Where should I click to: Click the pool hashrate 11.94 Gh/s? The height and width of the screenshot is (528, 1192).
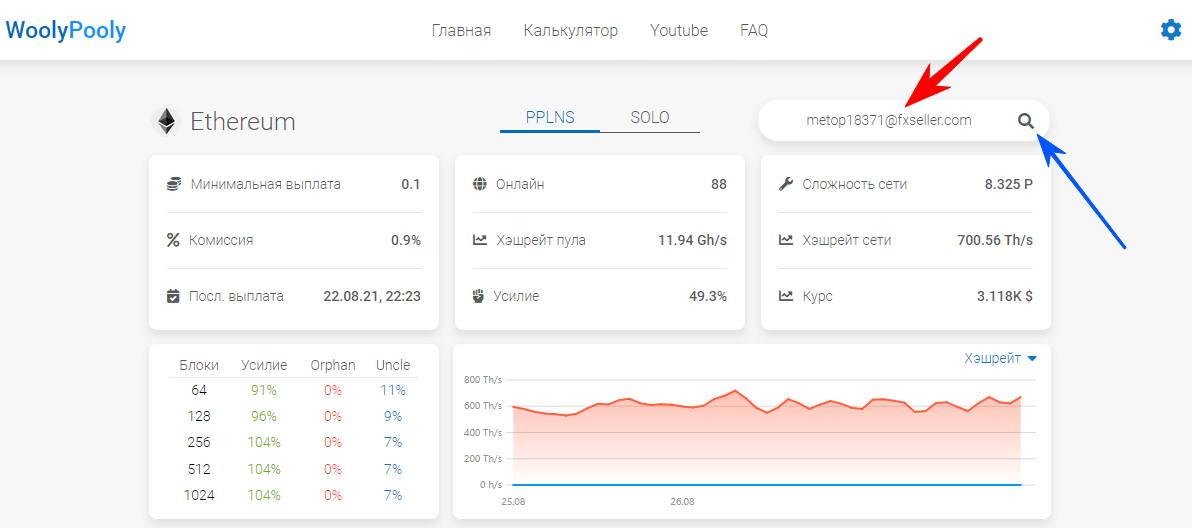tap(693, 240)
